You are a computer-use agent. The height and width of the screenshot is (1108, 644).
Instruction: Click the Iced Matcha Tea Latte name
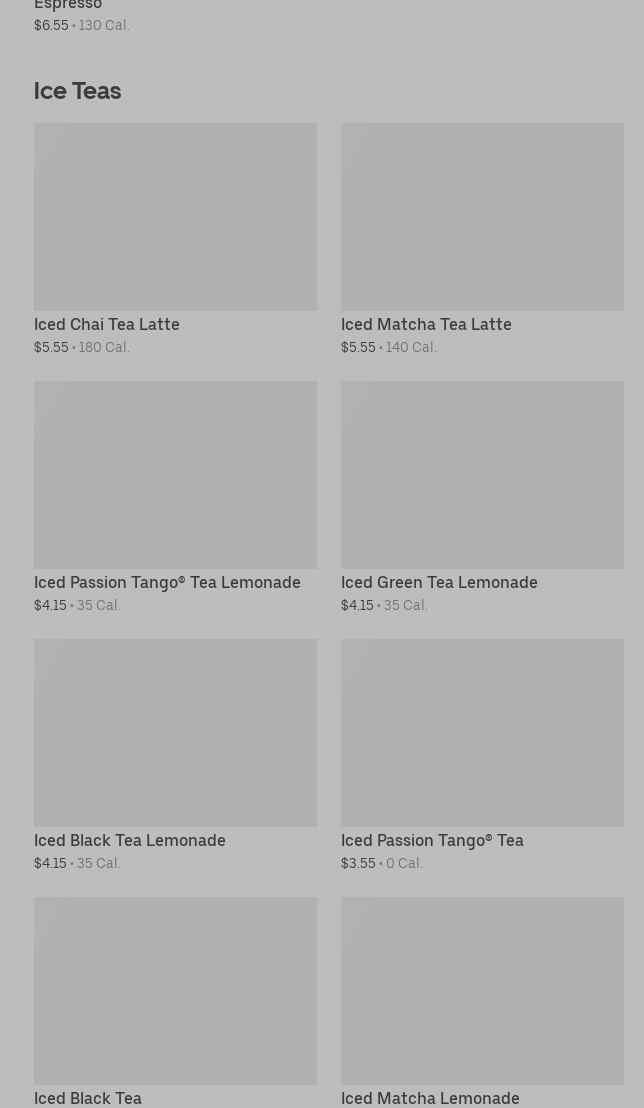click(x=426, y=324)
